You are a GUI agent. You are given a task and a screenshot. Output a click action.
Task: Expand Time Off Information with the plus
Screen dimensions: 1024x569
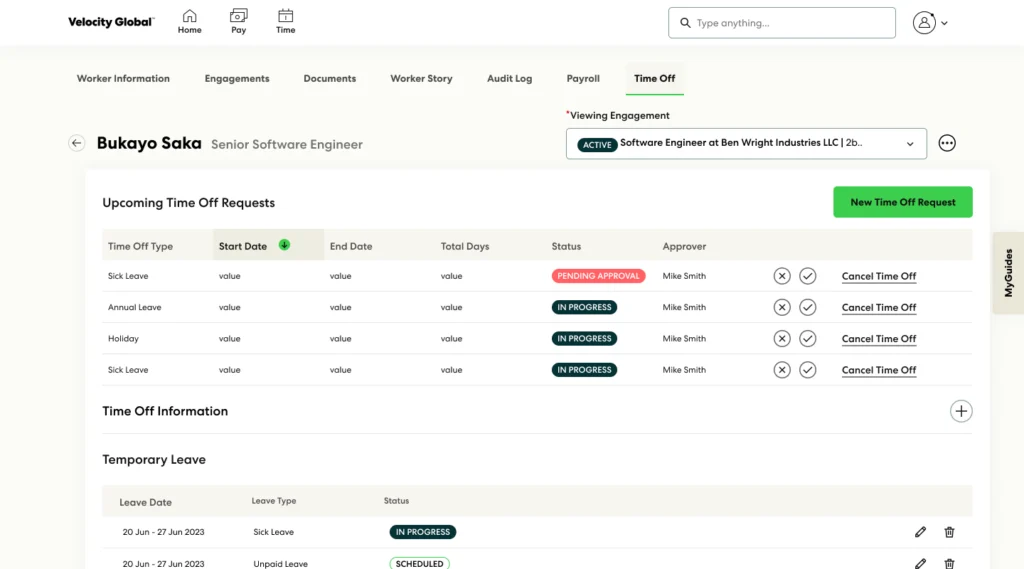click(961, 411)
